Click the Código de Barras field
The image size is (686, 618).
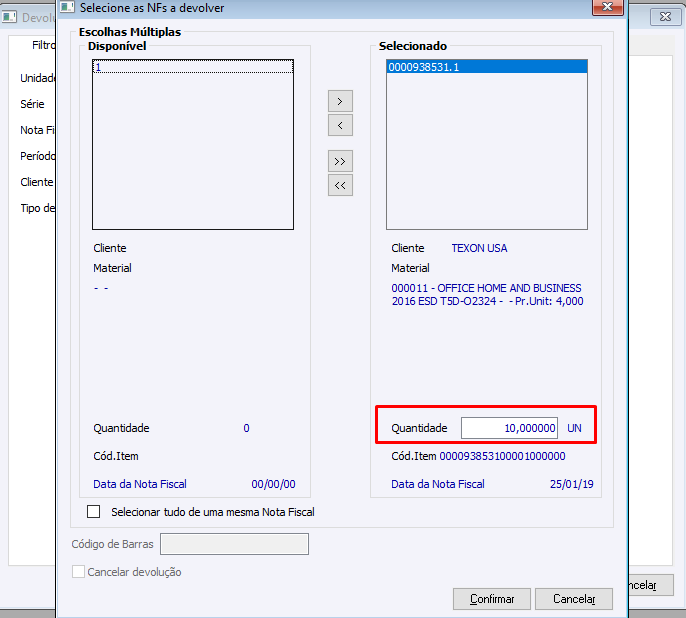pos(234,544)
